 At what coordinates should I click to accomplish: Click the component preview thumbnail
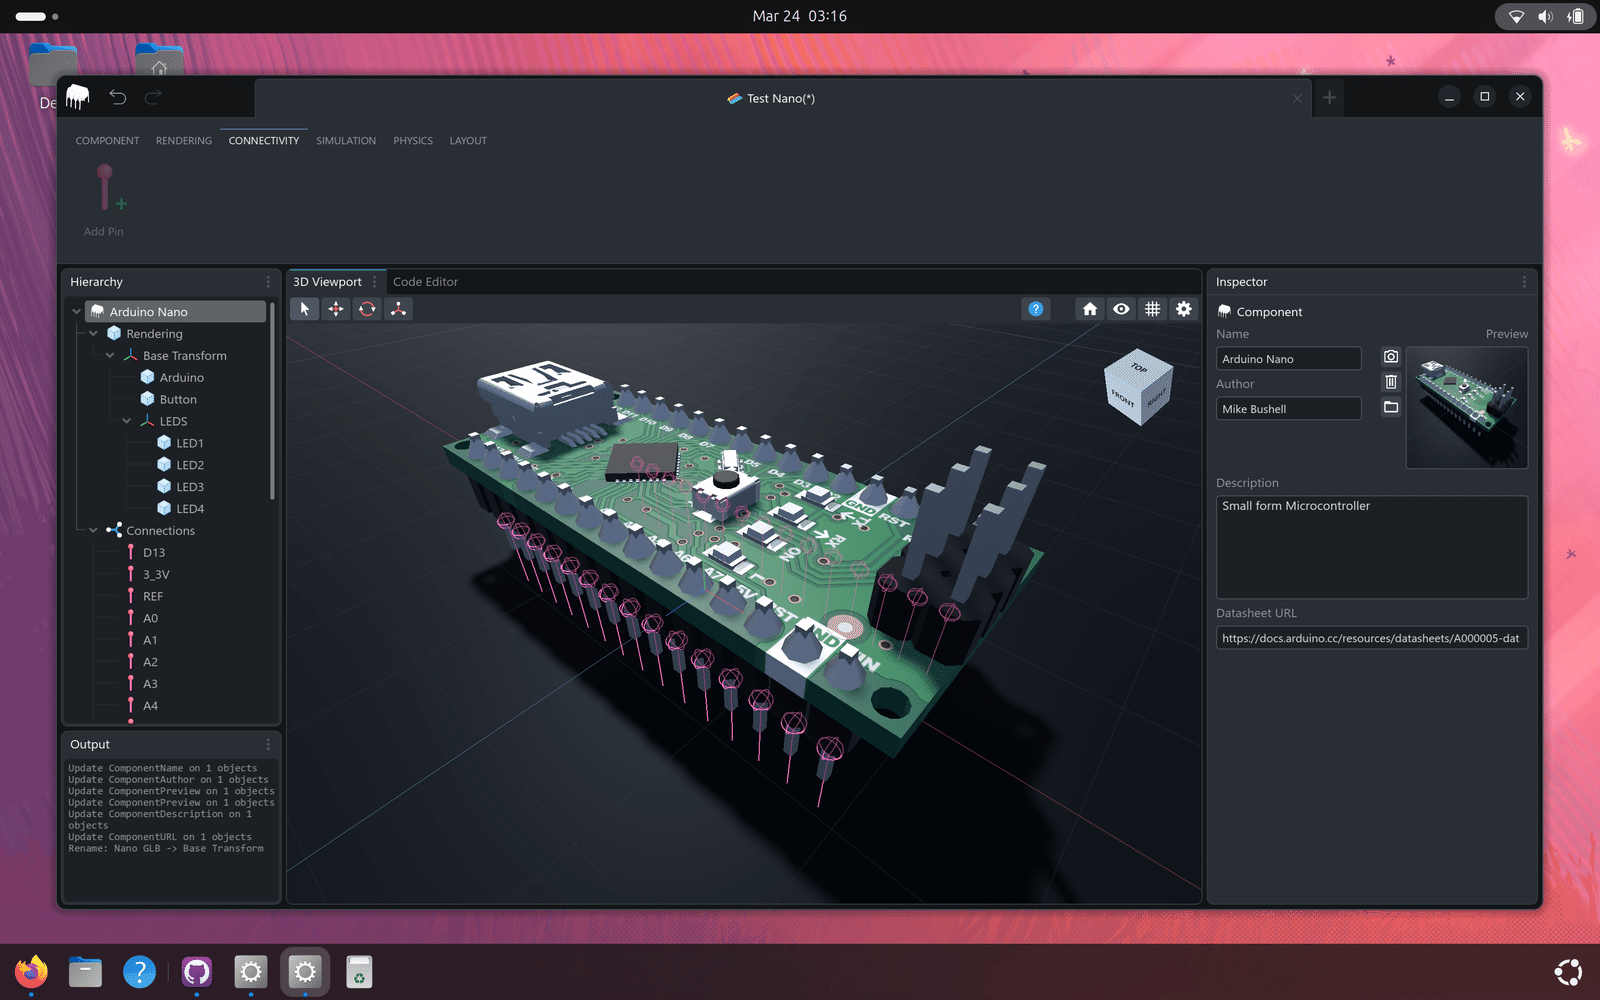tap(1467, 408)
